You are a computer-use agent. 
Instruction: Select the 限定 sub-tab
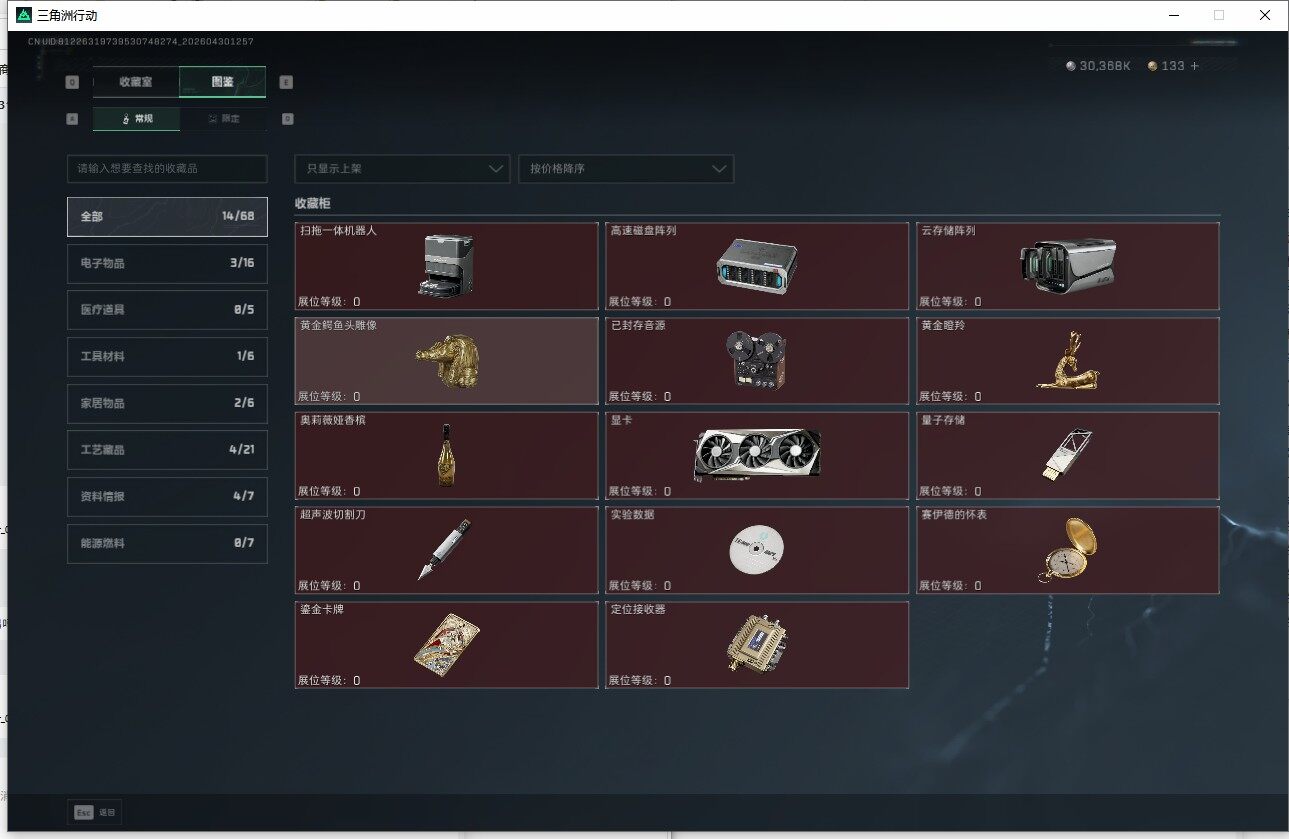click(224, 119)
